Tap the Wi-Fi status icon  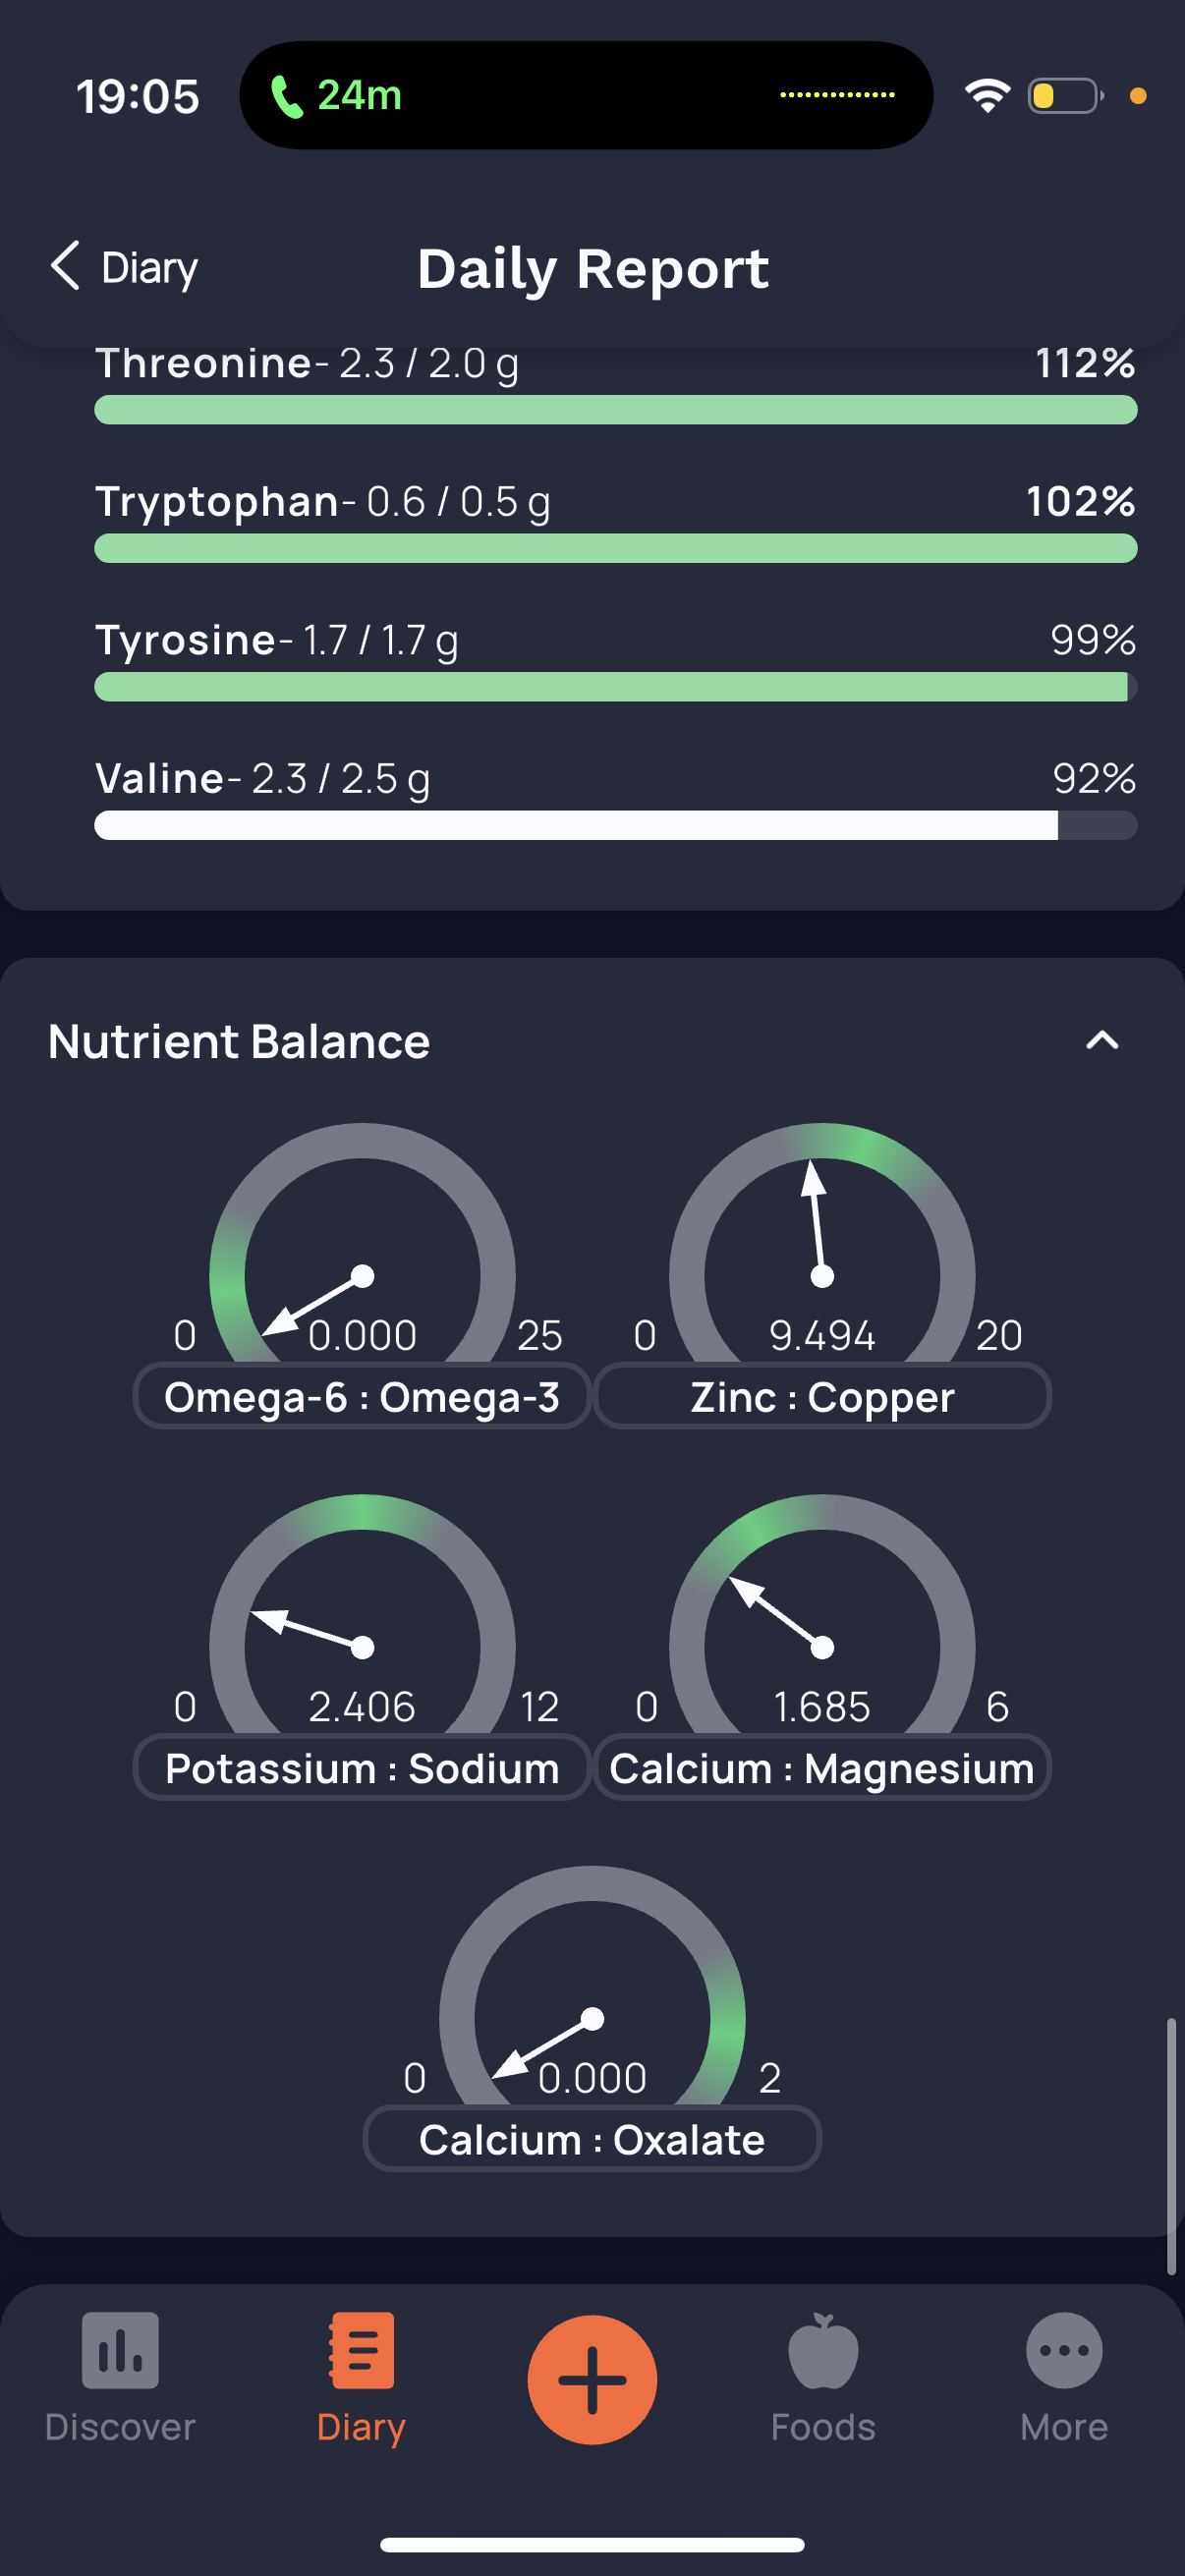point(987,96)
